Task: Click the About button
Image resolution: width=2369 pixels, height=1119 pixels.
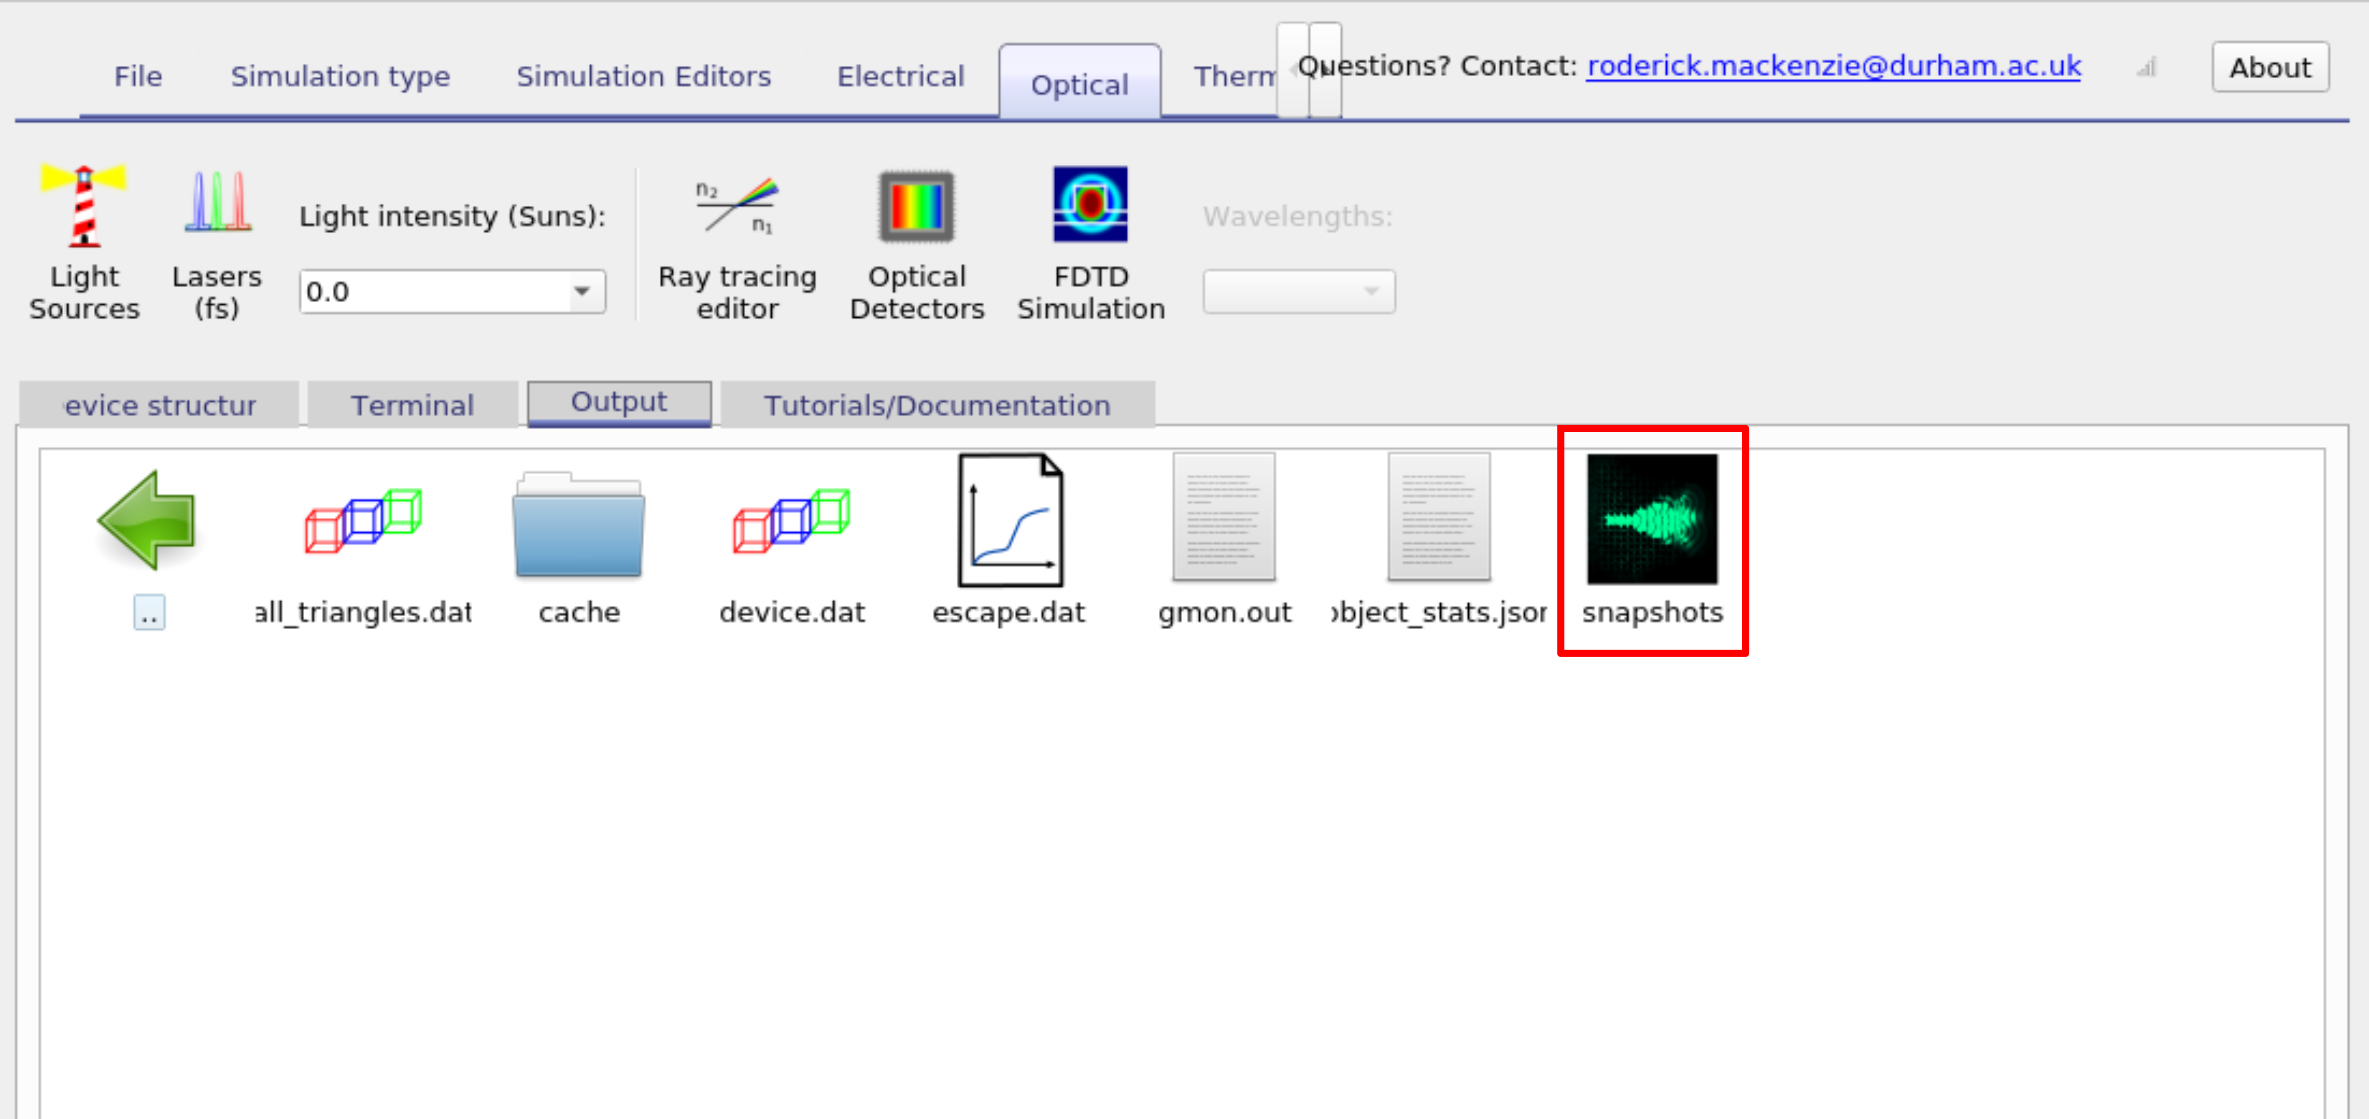Action: coord(2269,67)
